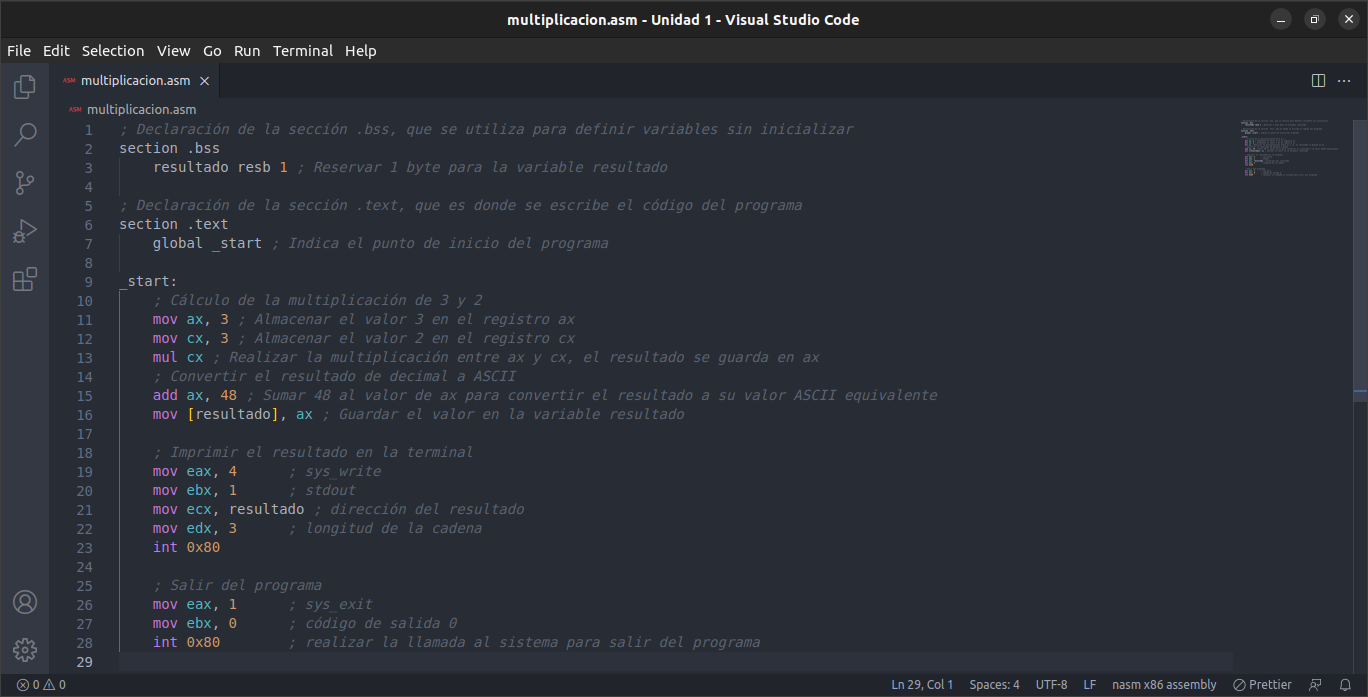Click the 'global _start' statement
The height and width of the screenshot is (697, 1368).
coord(207,244)
